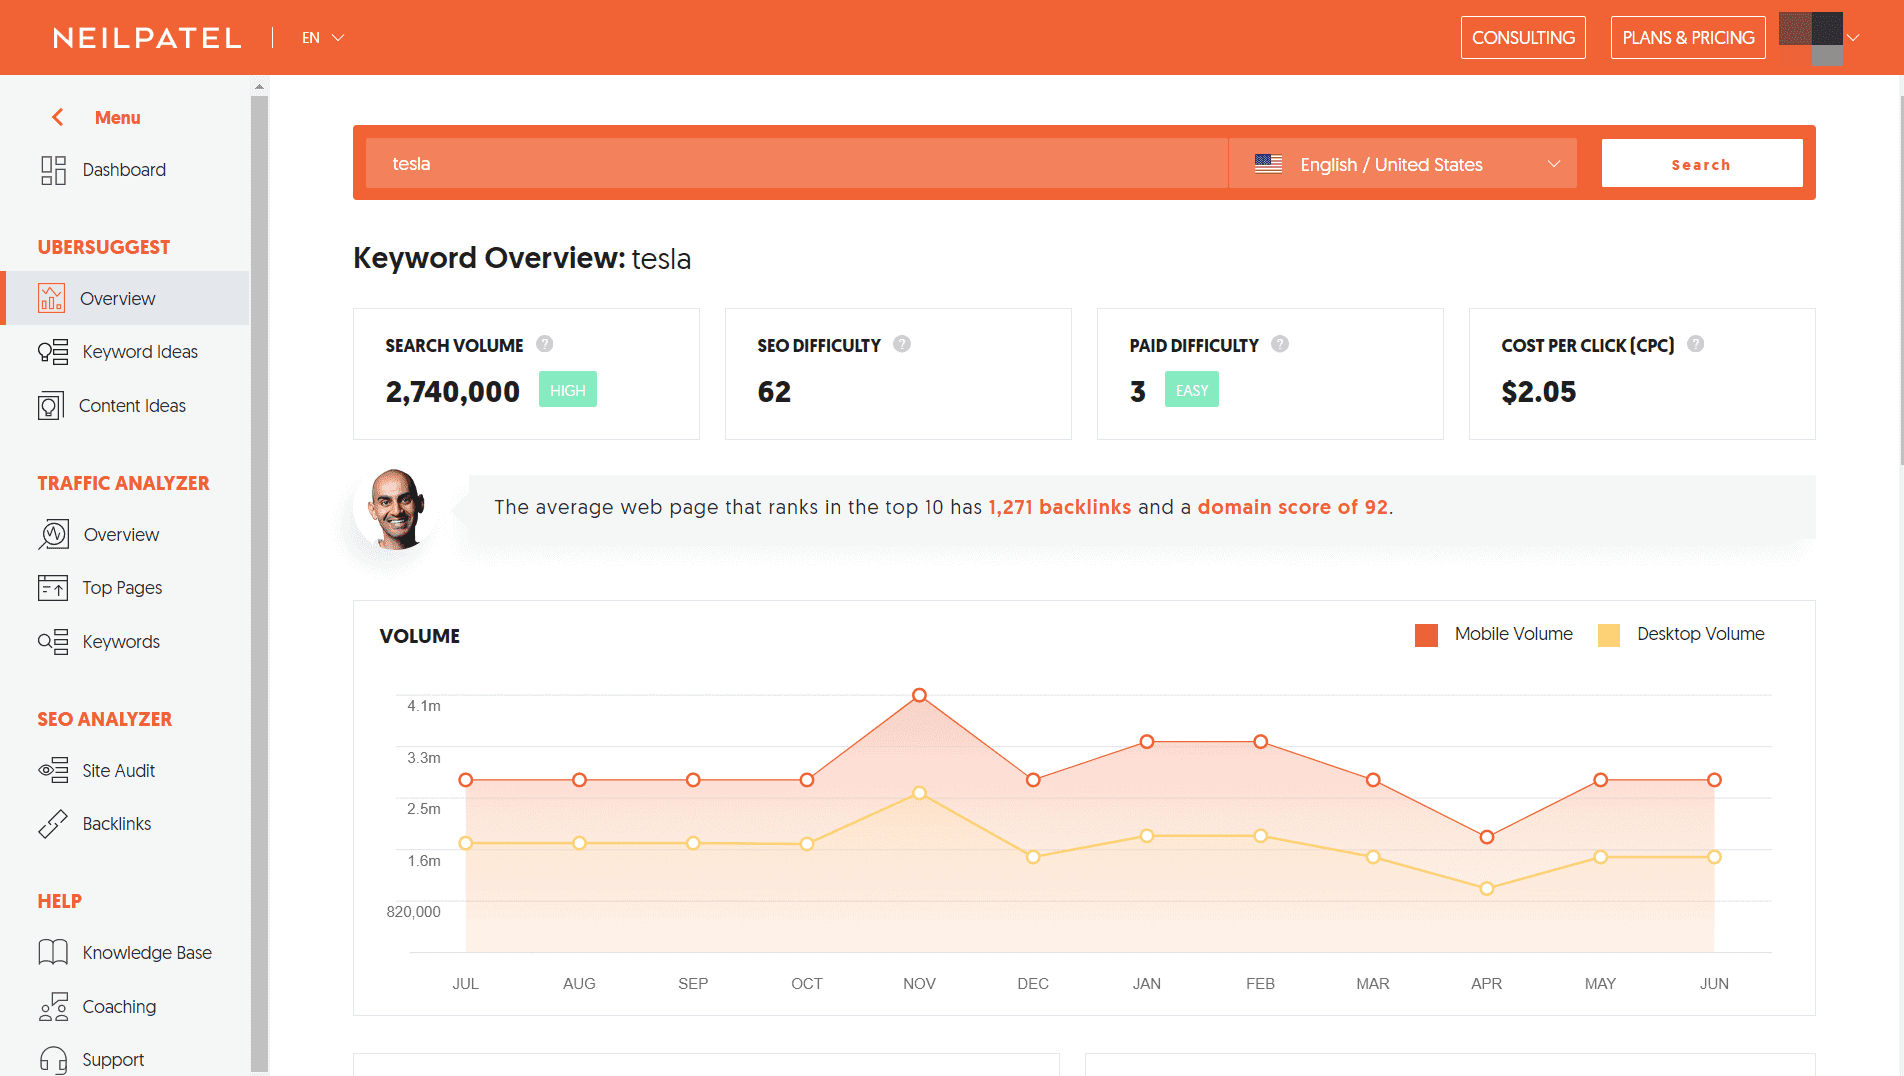
Task: Click the HIGH search volume badge
Action: click(568, 390)
